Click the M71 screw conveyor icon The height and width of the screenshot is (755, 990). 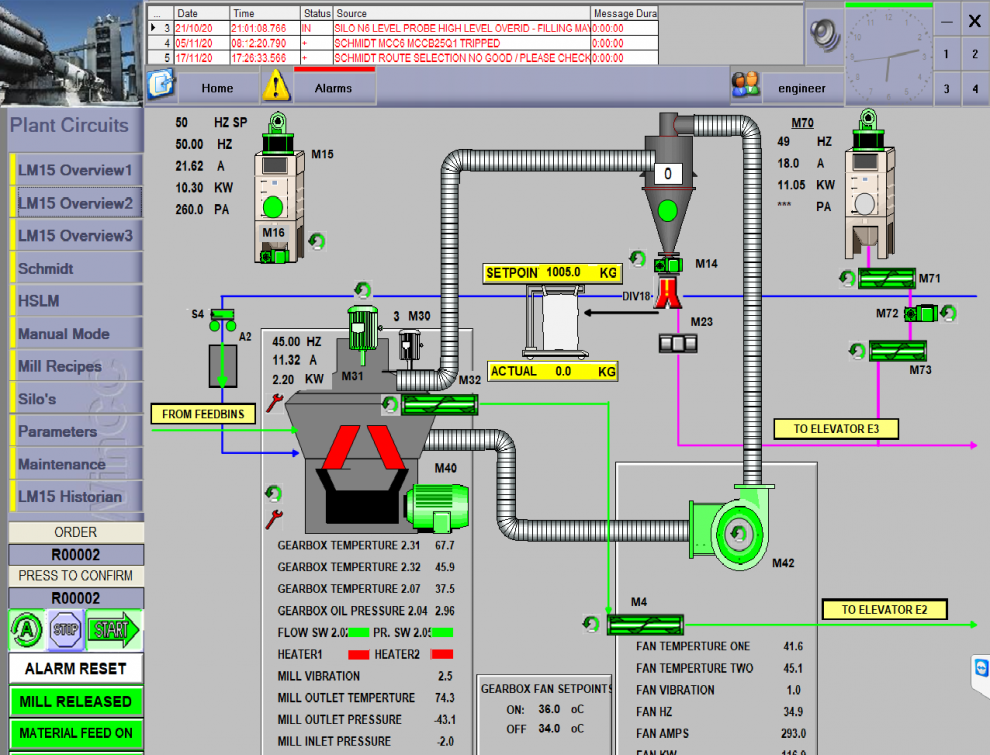tap(894, 278)
